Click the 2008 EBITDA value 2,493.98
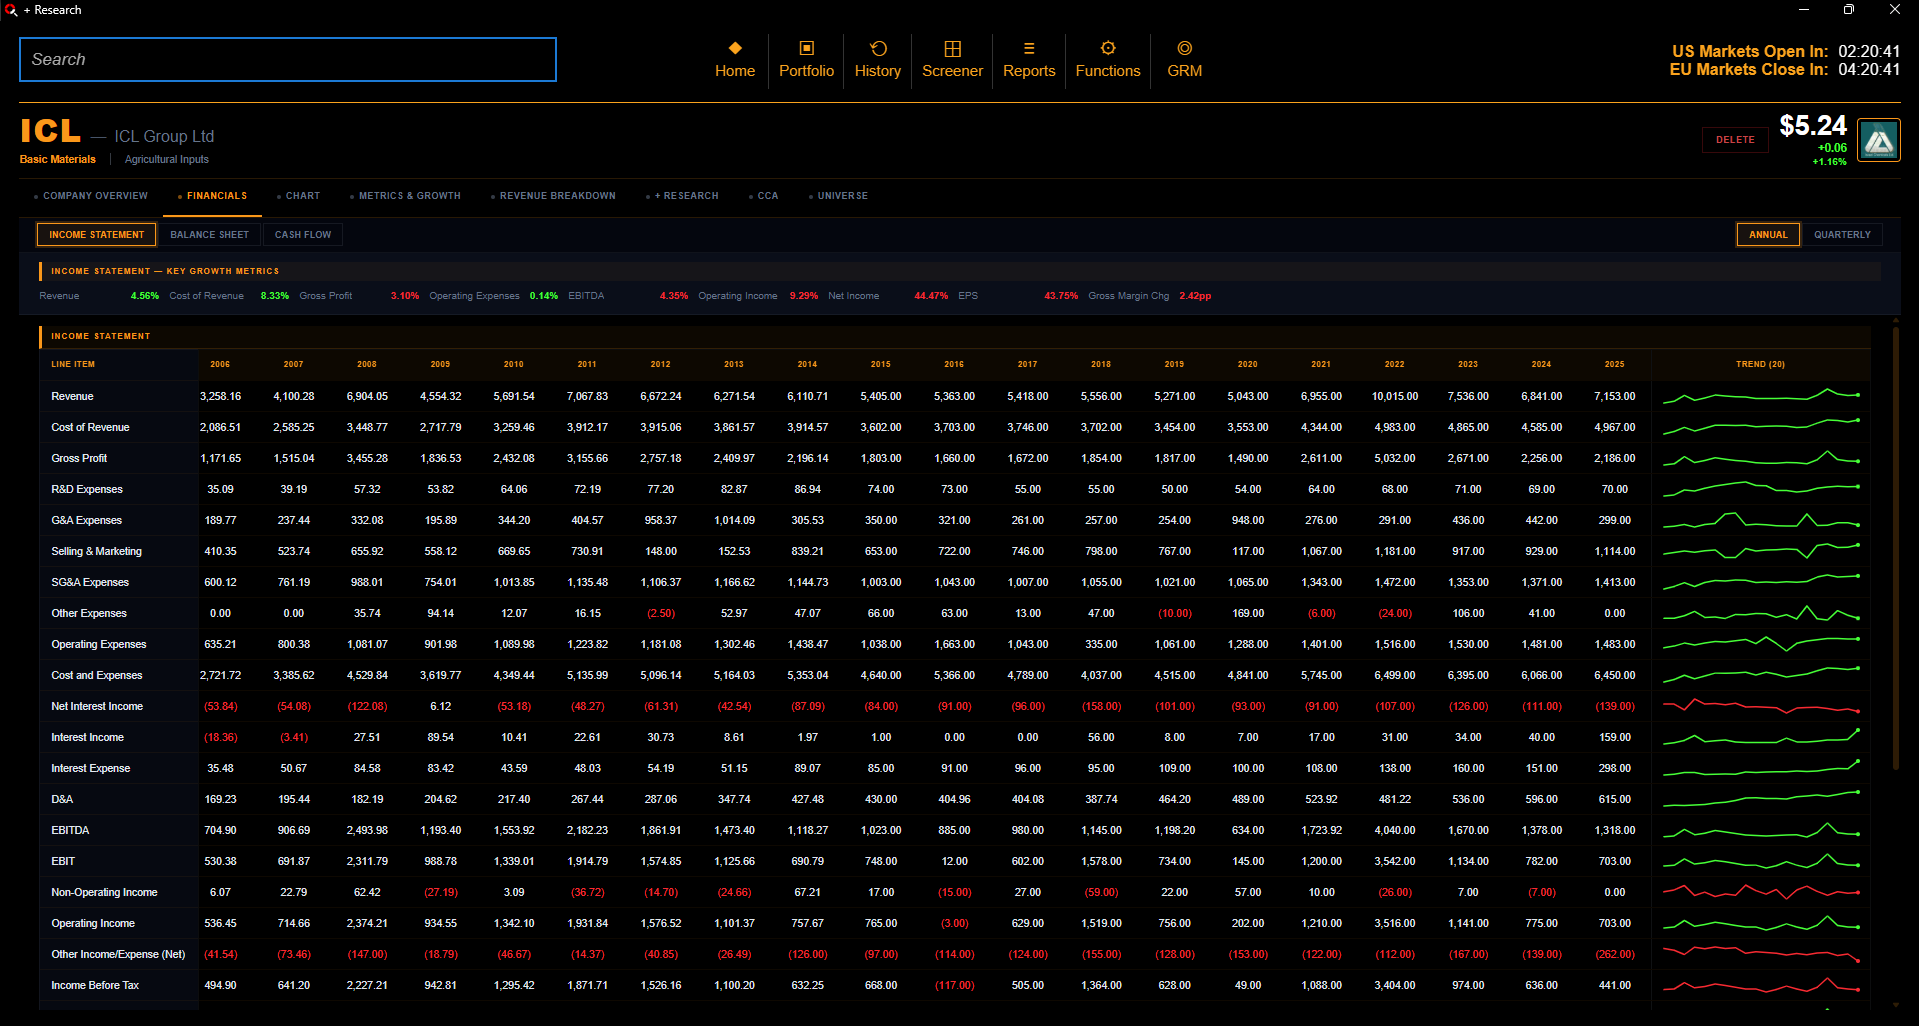This screenshot has height=1026, width=1919. (x=367, y=831)
